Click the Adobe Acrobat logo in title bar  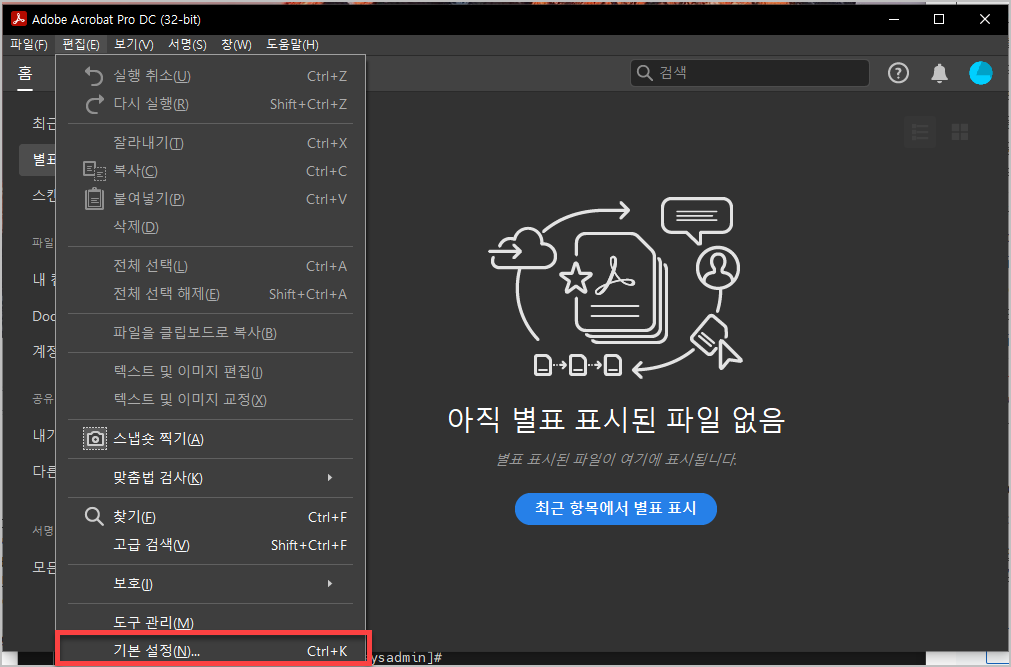pyautogui.click(x=19, y=19)
